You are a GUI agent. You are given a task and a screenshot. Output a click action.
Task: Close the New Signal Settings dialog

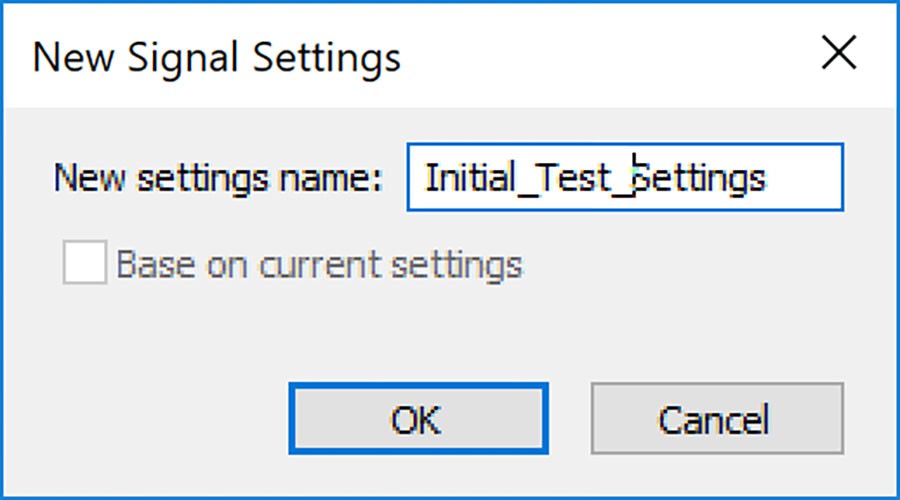tap(839, 52)
